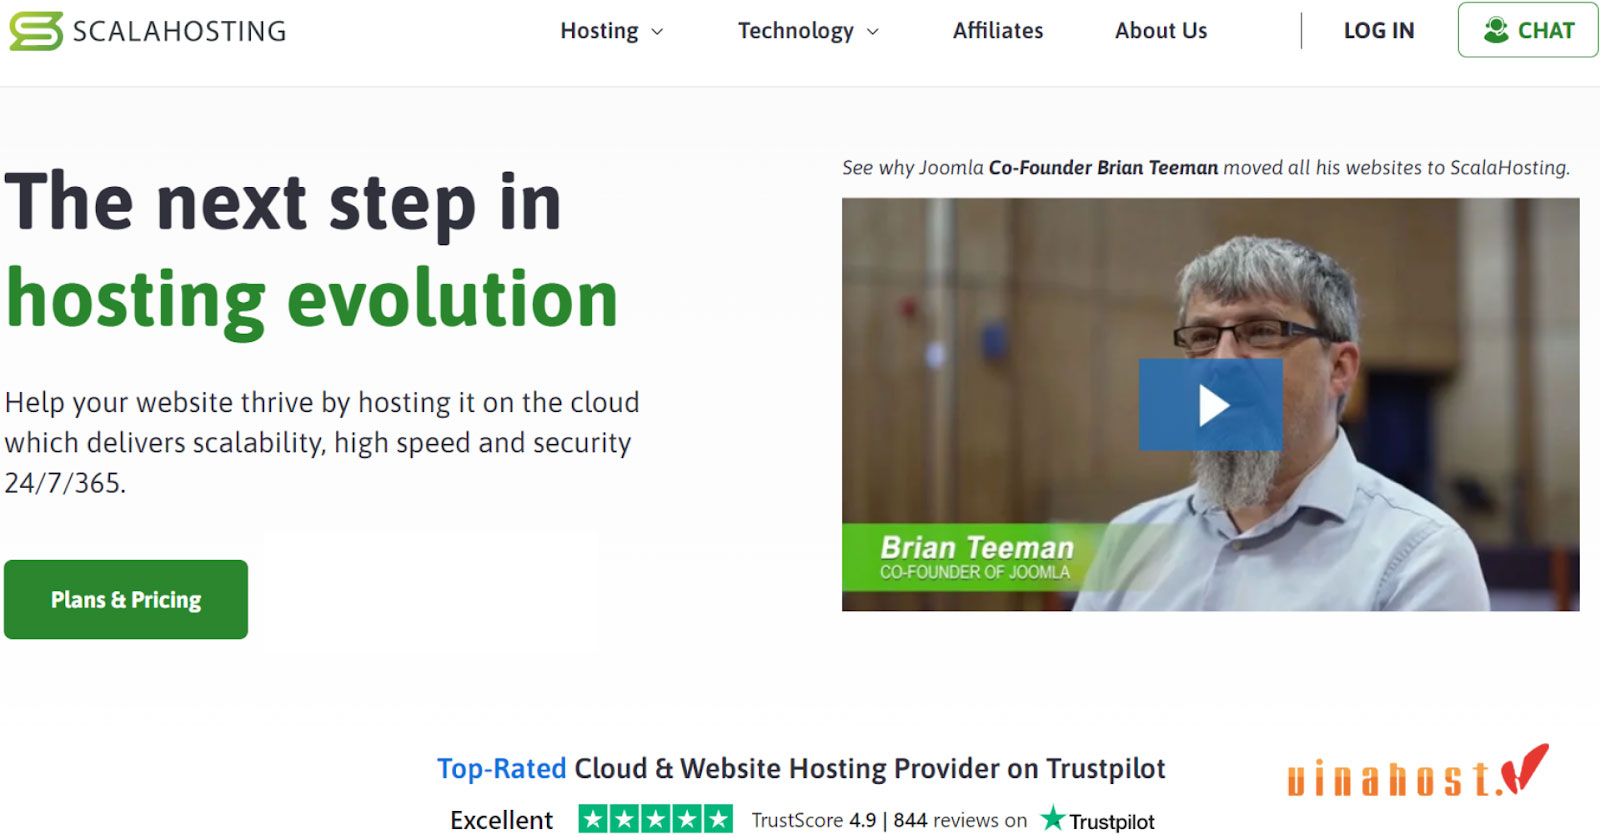This screenshot has width=1600, height=835.
Task: Open the About Us page
Action: tap(1161, 31)
